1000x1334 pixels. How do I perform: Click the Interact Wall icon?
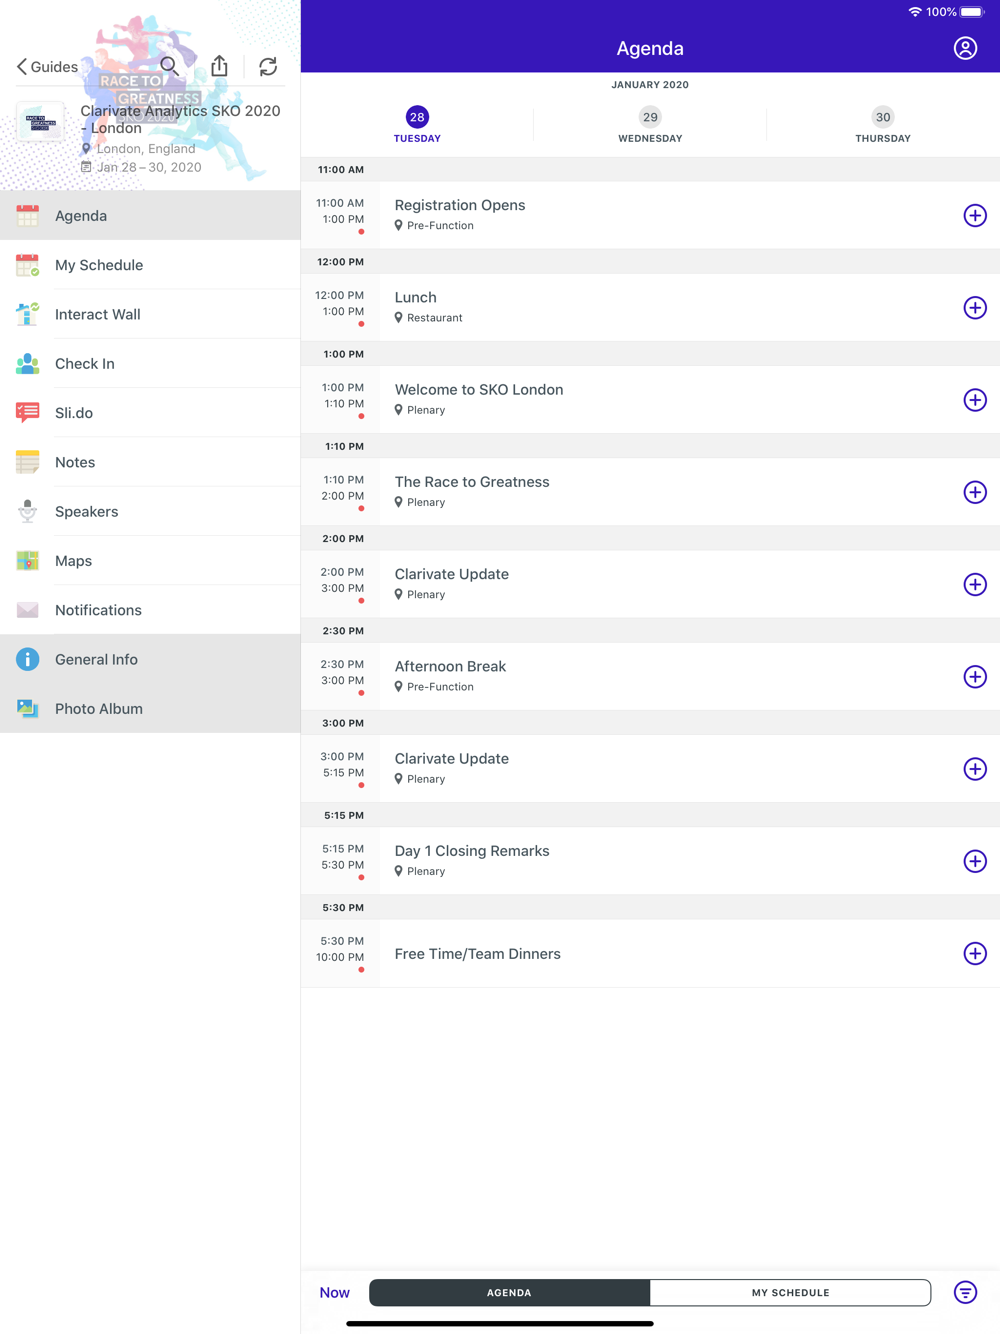(x=28, y=314)
